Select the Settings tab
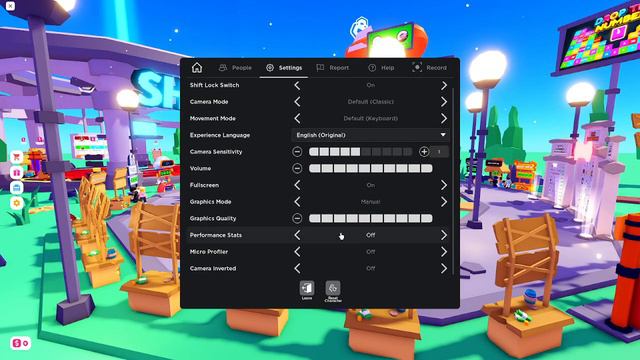The width and height of the screenshot is (640, 360). 284,68
